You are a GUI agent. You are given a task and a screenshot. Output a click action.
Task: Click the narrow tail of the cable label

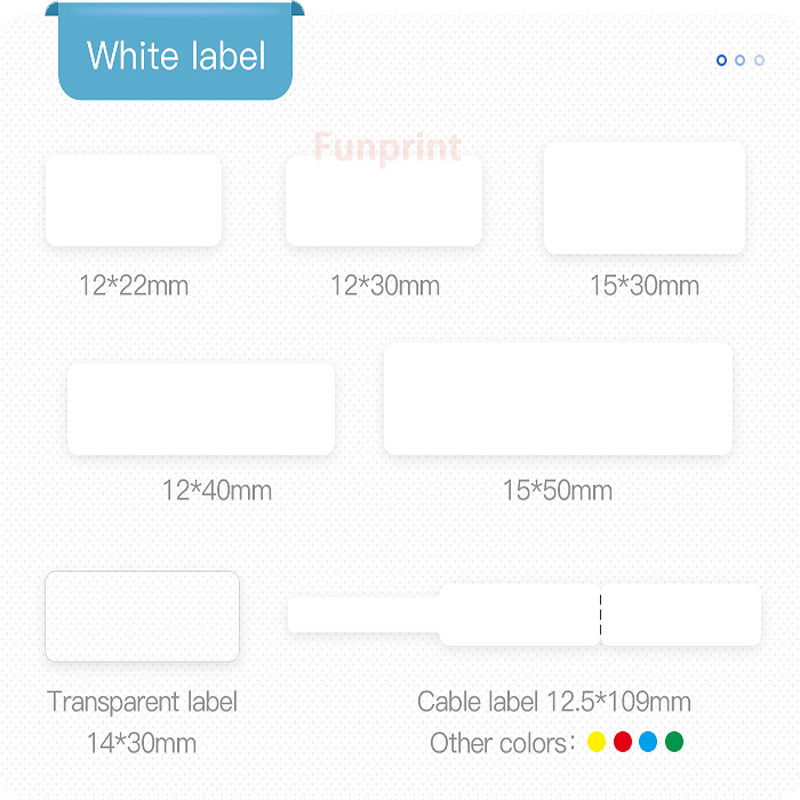pos(362,615)
